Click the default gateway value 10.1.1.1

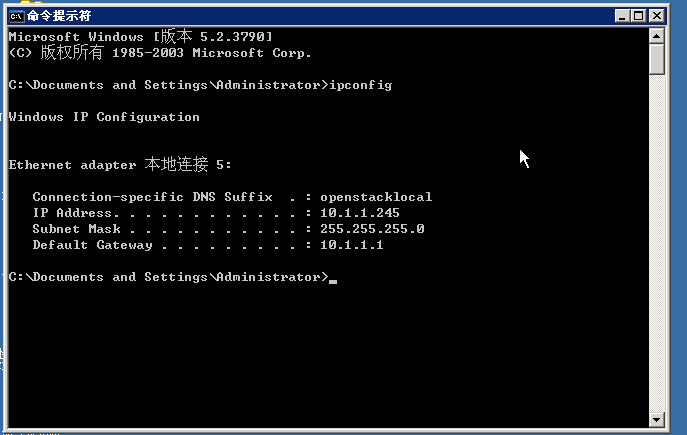pyautogui.click(x=352, y=245)
